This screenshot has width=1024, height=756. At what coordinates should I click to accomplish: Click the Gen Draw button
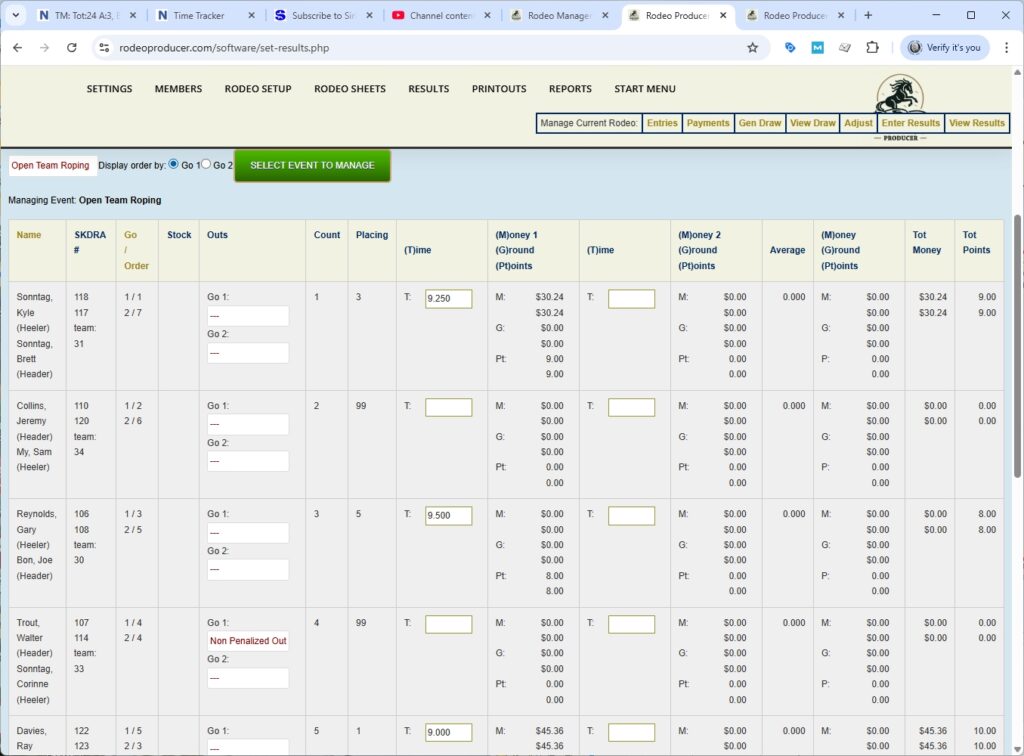(760, 123)
